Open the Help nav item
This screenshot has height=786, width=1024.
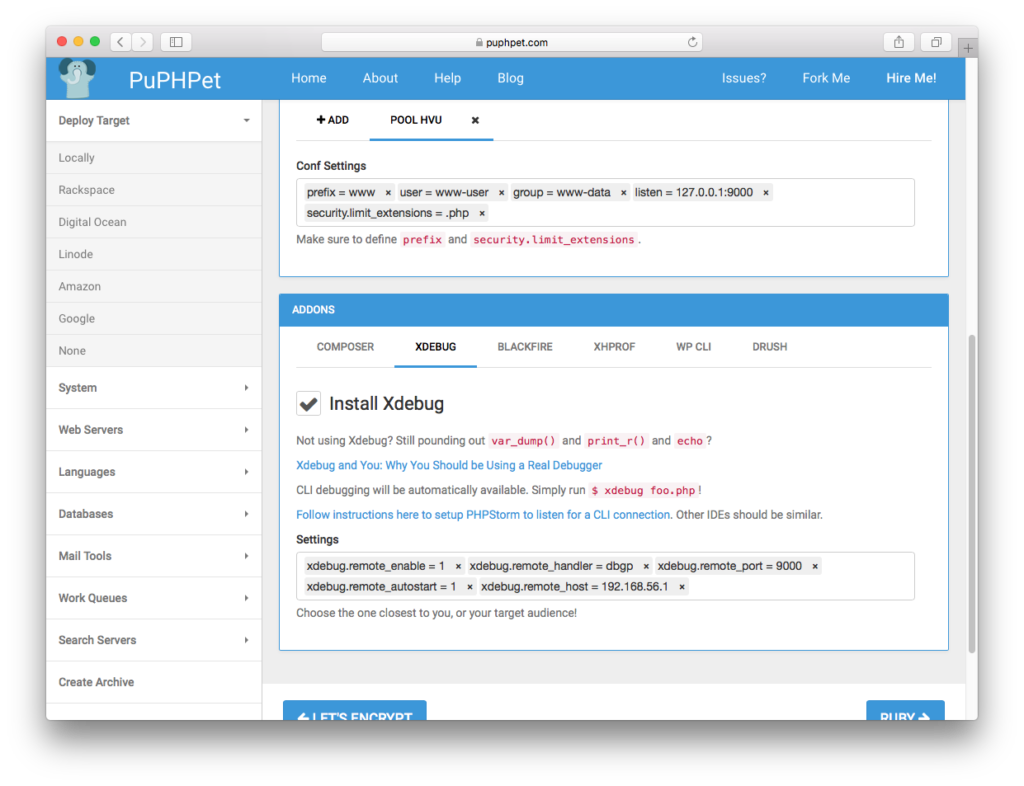point(447,78)
